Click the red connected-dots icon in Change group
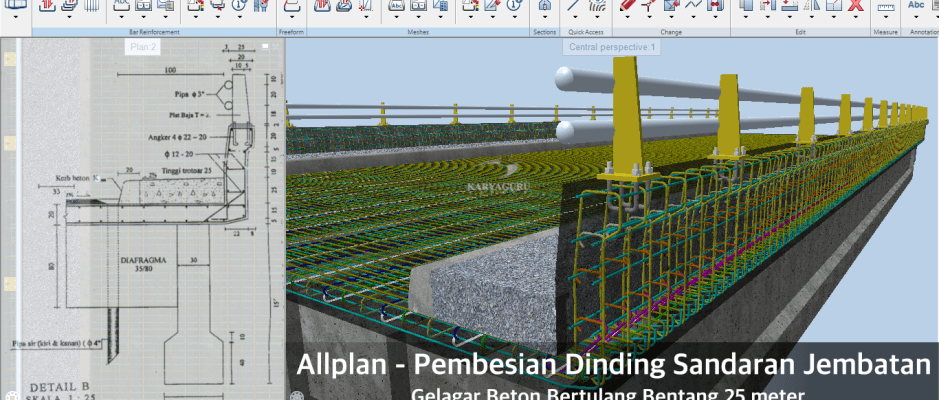The width and height of the screenshot is (939, 400). (x=715, y=5)
